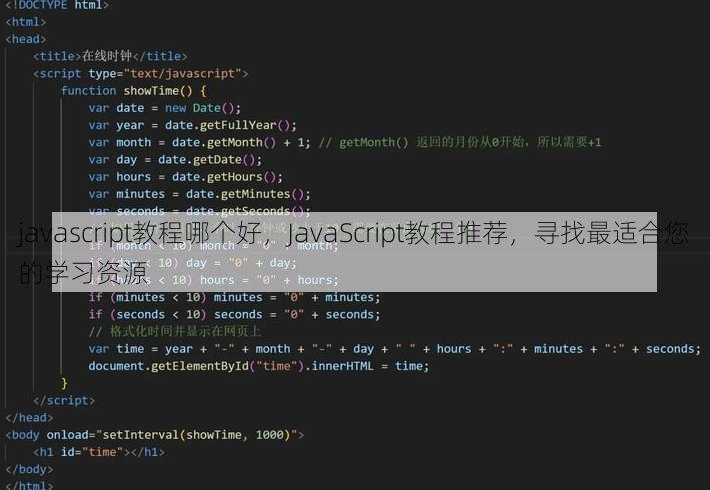This screenshot has width=710, height=490.
Task: Click the opening head tag
Action: pyautogui.click(x=26, y=39)
